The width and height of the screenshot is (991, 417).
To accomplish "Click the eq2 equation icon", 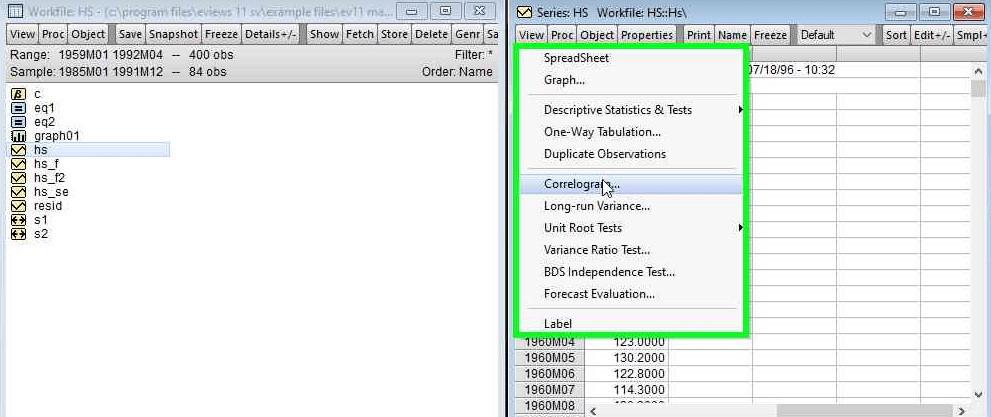I will [x=17, y=121].
